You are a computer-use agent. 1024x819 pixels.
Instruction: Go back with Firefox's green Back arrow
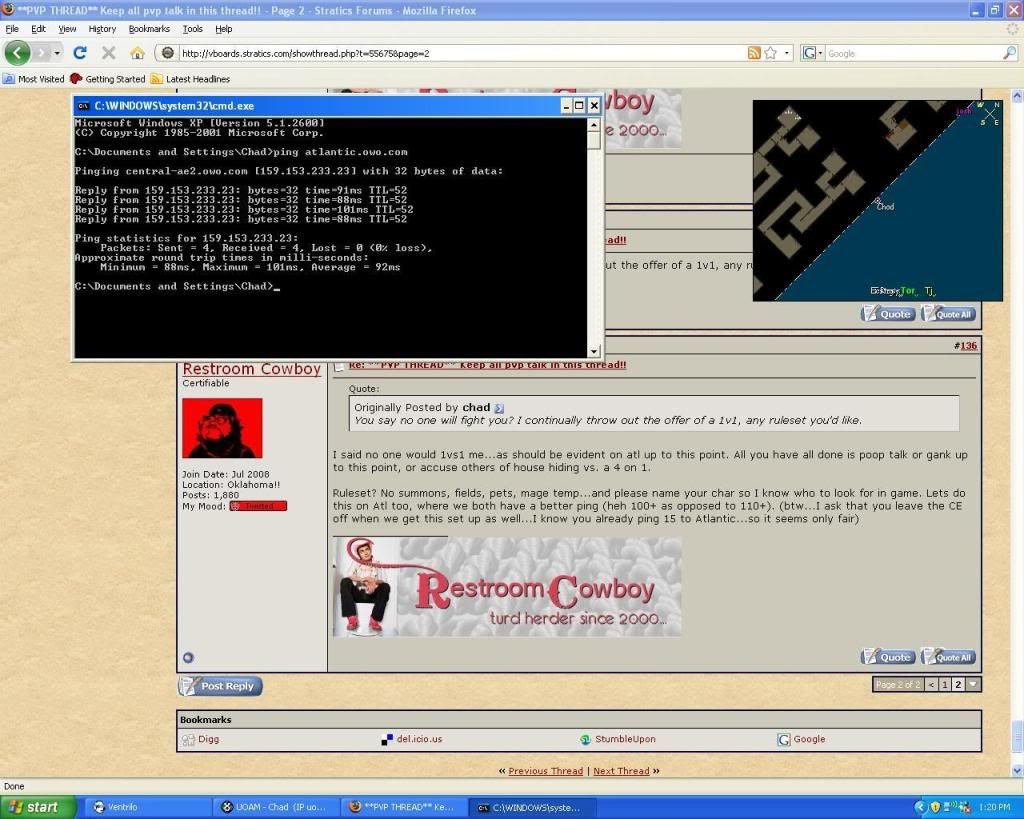17,53
